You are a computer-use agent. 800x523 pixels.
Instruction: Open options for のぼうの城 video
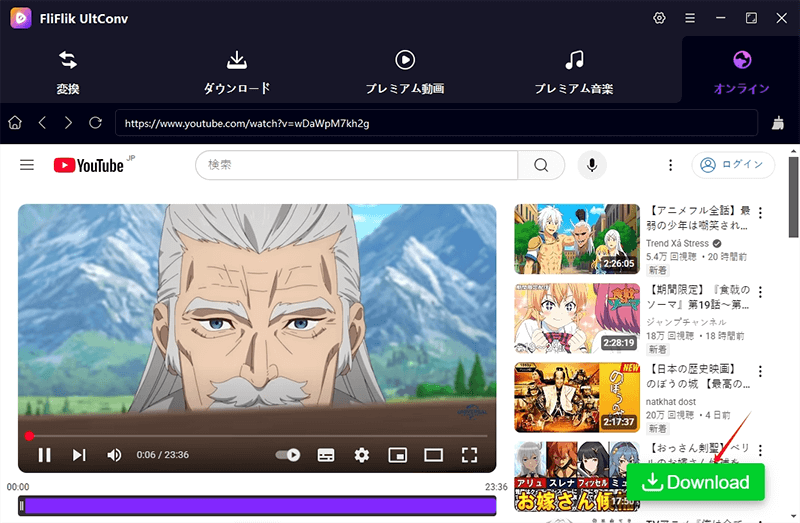(760, 371)
